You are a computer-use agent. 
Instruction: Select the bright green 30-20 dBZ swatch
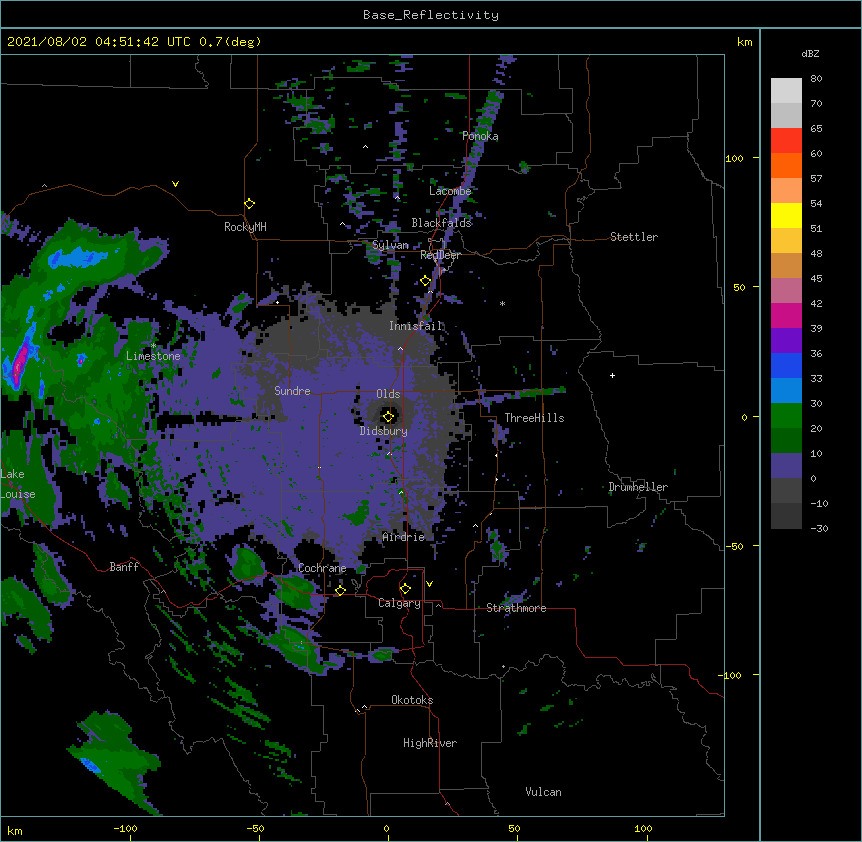[786, 416]
